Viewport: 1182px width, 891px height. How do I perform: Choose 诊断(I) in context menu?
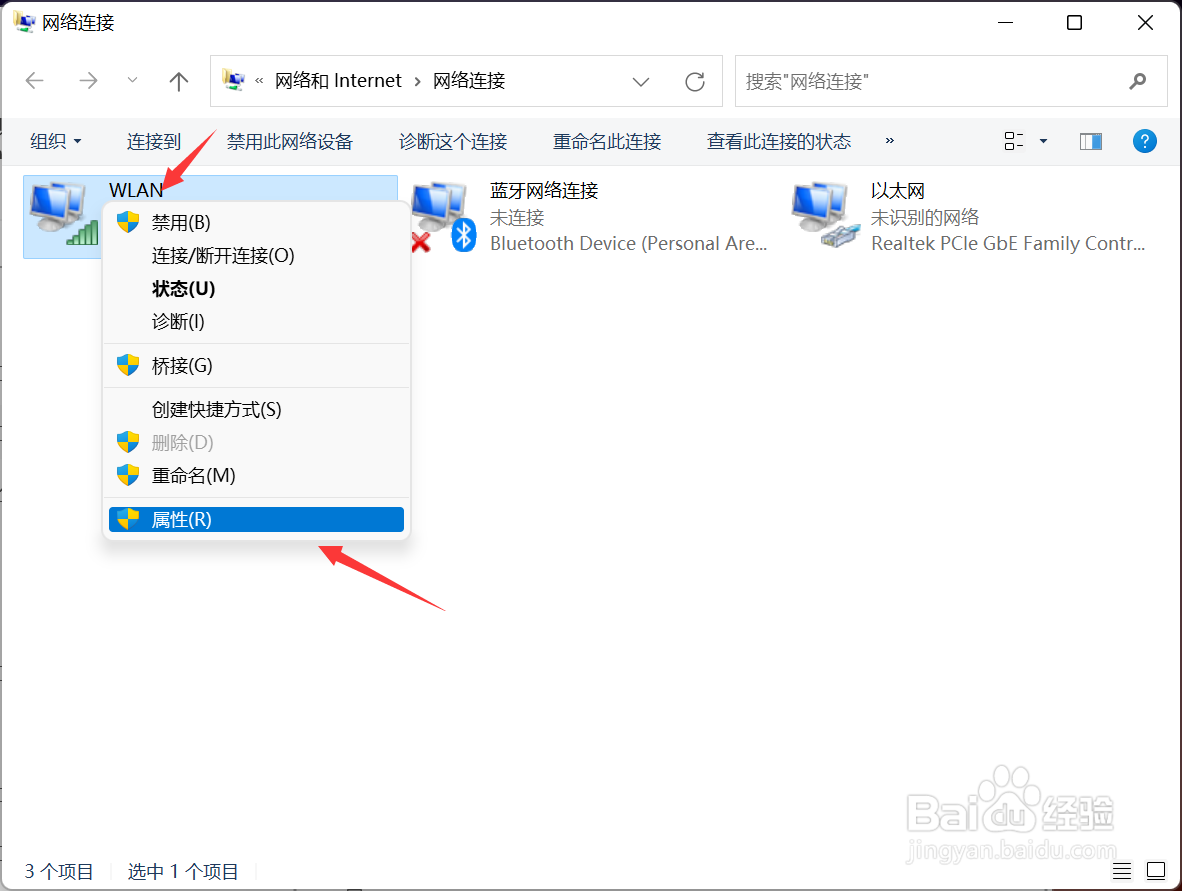click(256, 322)
